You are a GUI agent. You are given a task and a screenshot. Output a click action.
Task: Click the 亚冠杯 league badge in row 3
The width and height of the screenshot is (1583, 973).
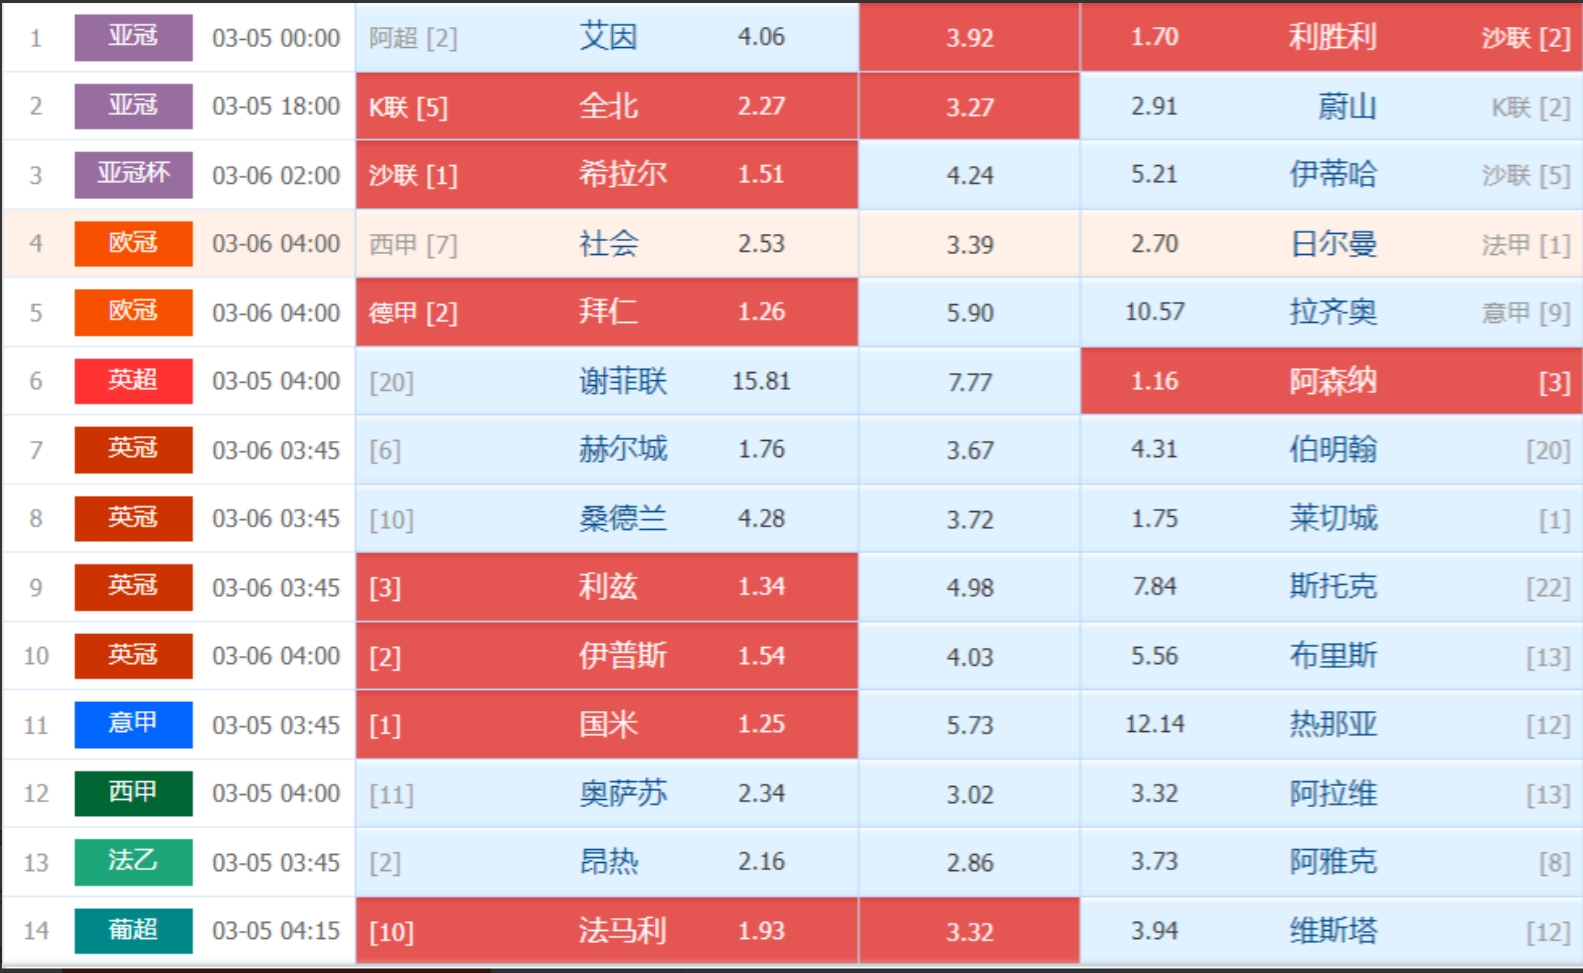(133, 174)
